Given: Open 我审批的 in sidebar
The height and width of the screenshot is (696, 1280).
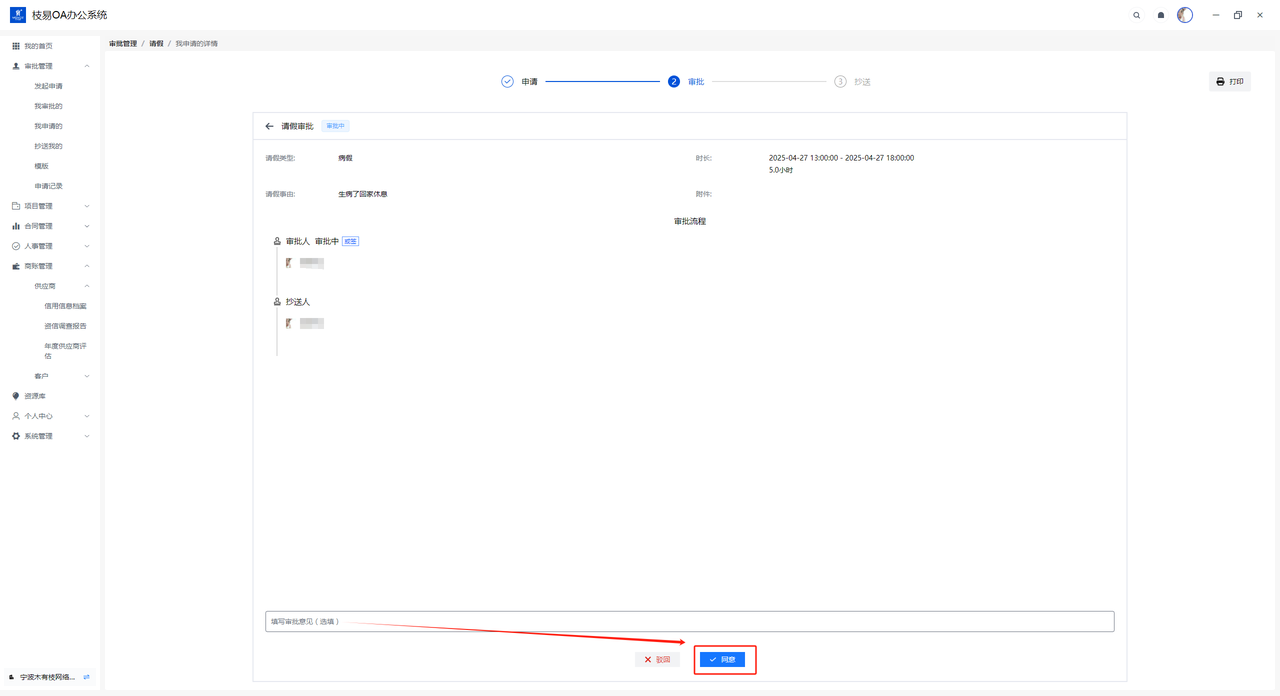Looking at the screenshot, I should [48, 106].
